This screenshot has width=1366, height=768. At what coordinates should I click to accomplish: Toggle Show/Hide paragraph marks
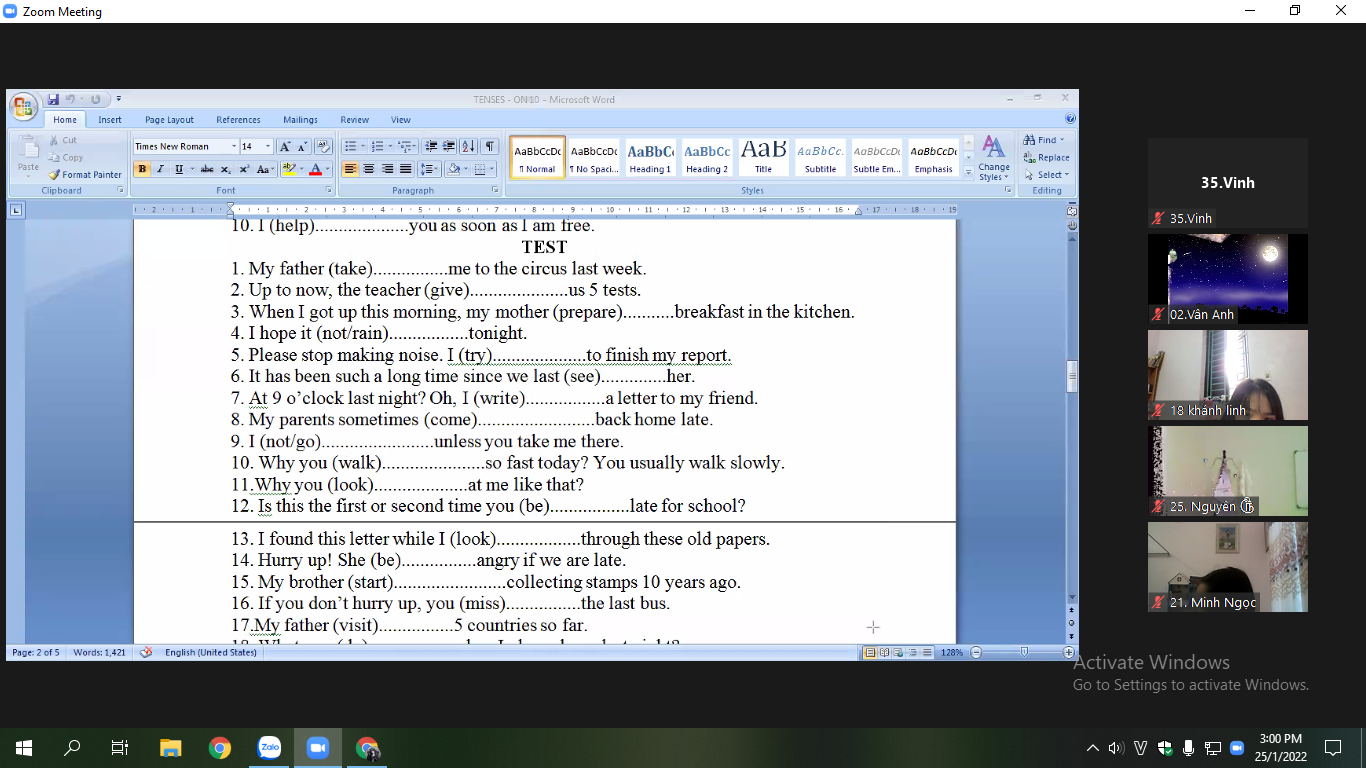click(x=490, y=146)
